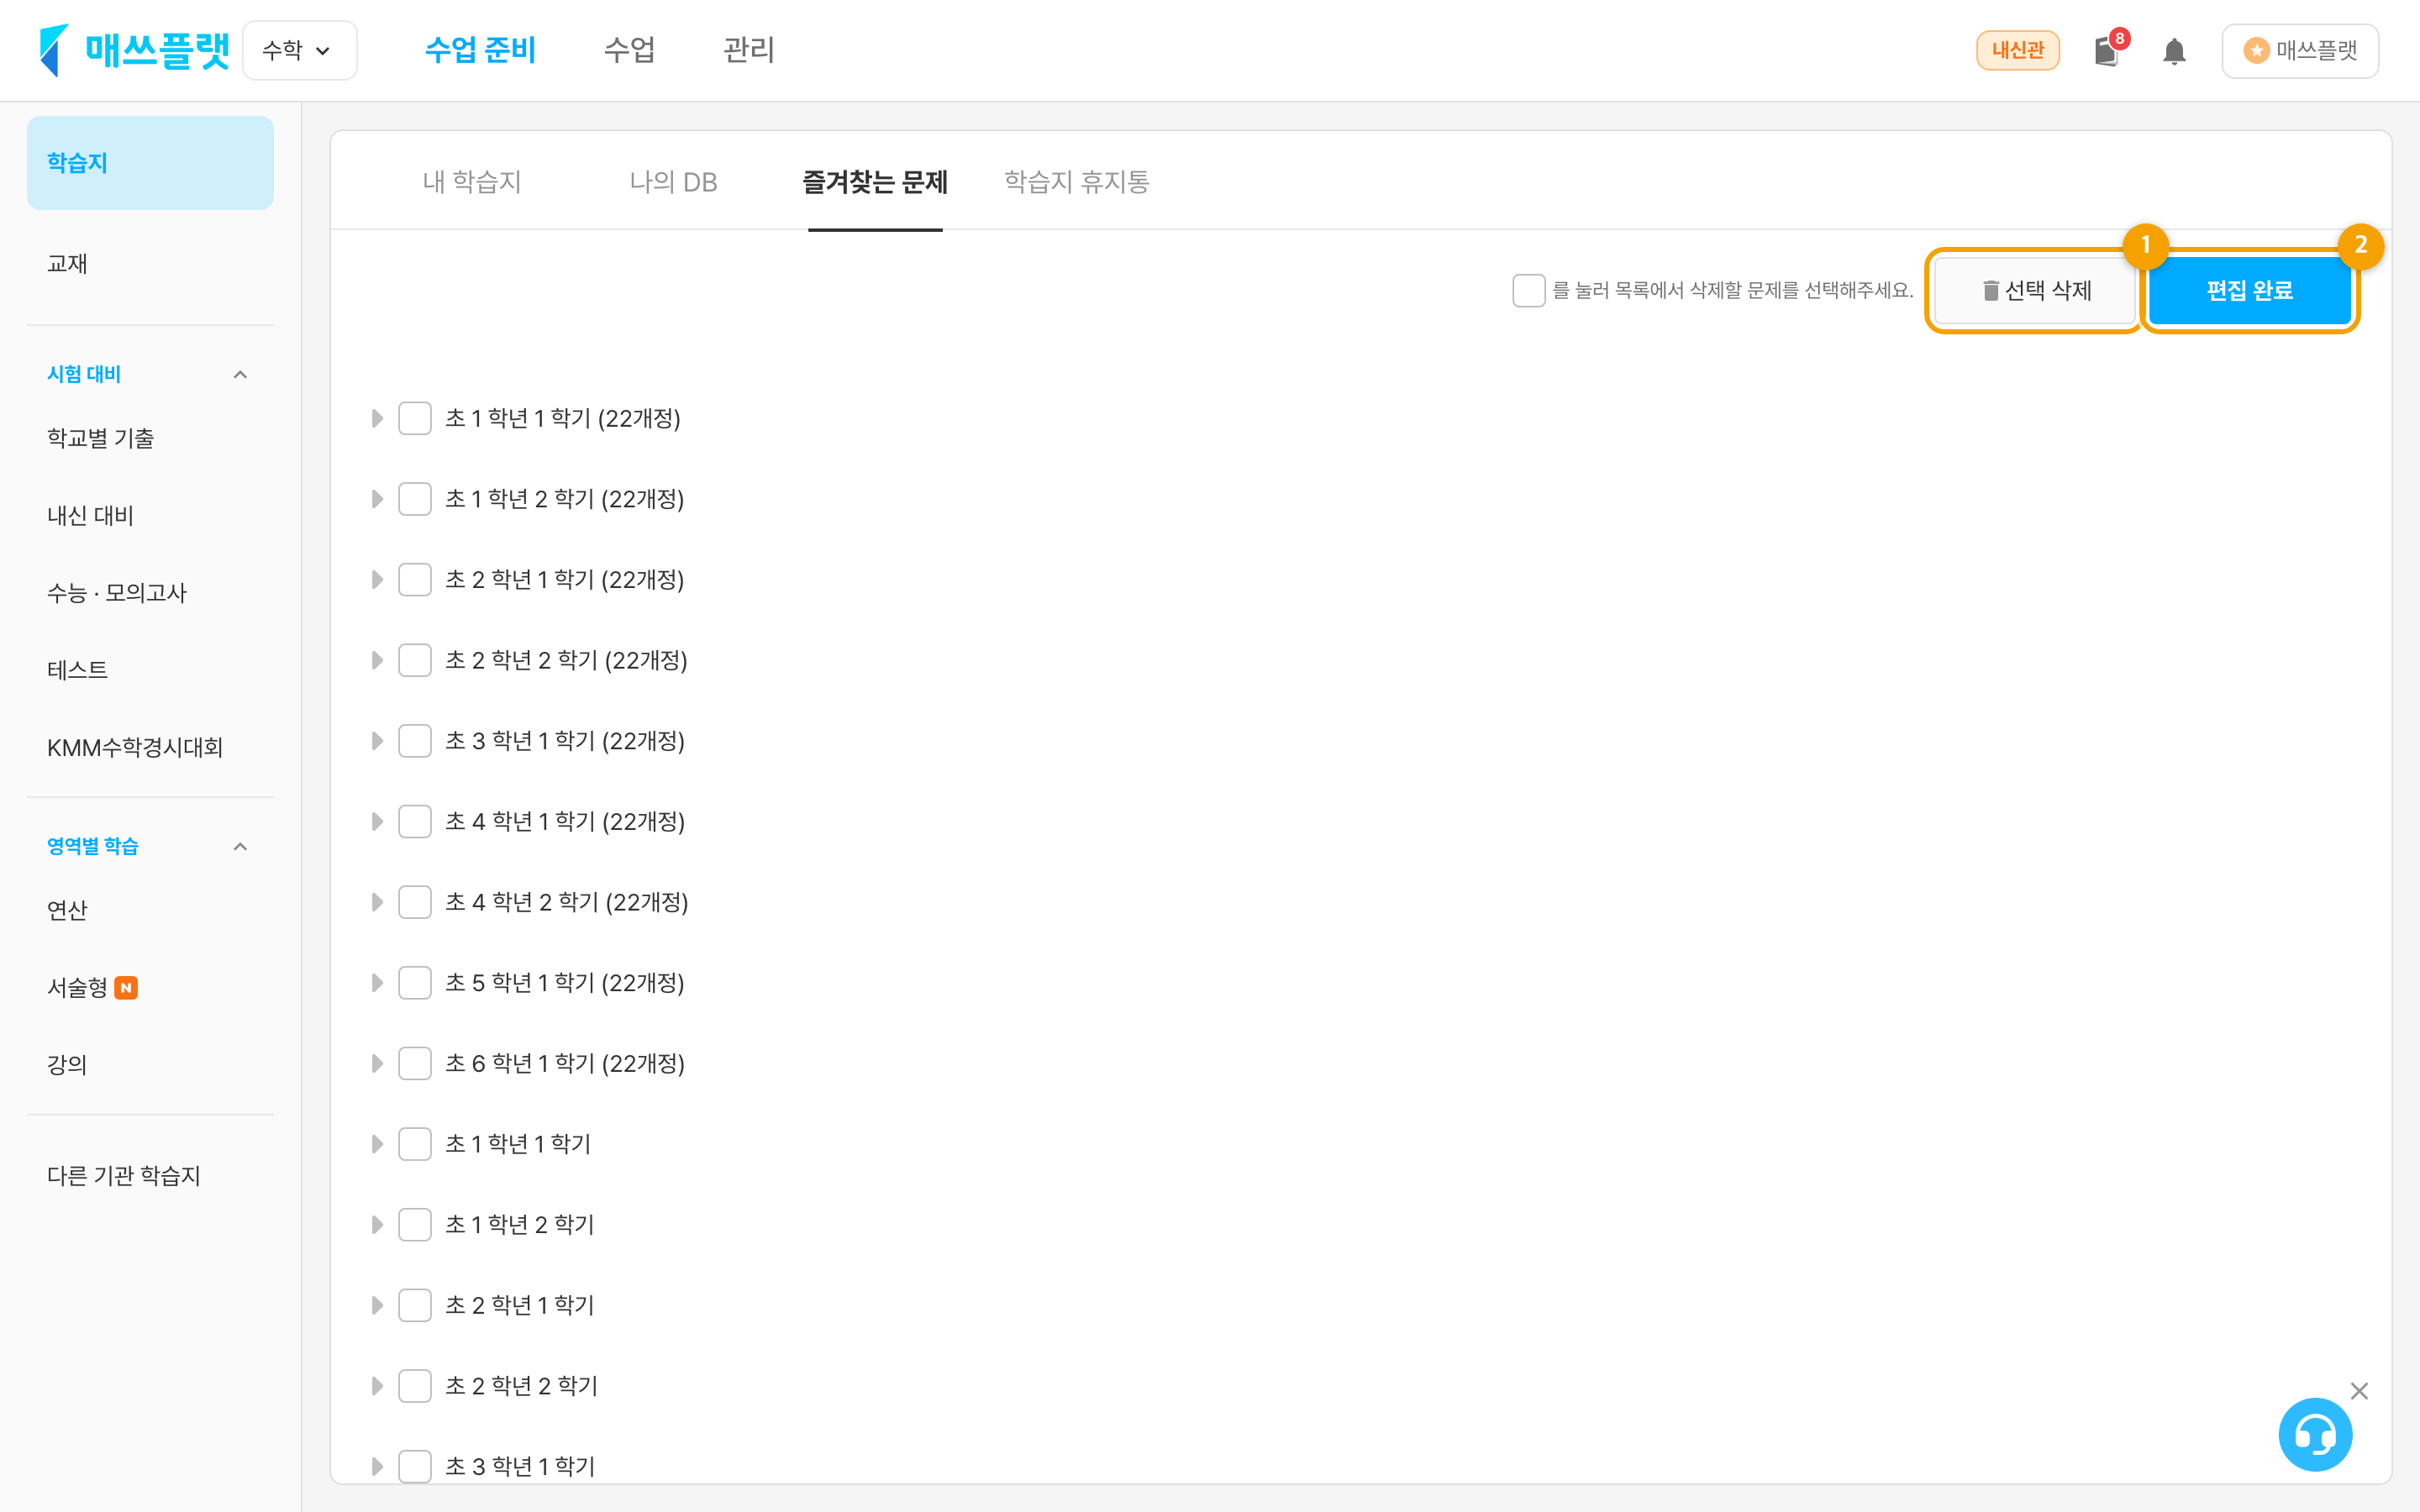The height and width of the screenshot is (1512, 2420).
Task: Check 초 2 학년 1 학기 (22개정) checkbox
Action: pos(415,580)
